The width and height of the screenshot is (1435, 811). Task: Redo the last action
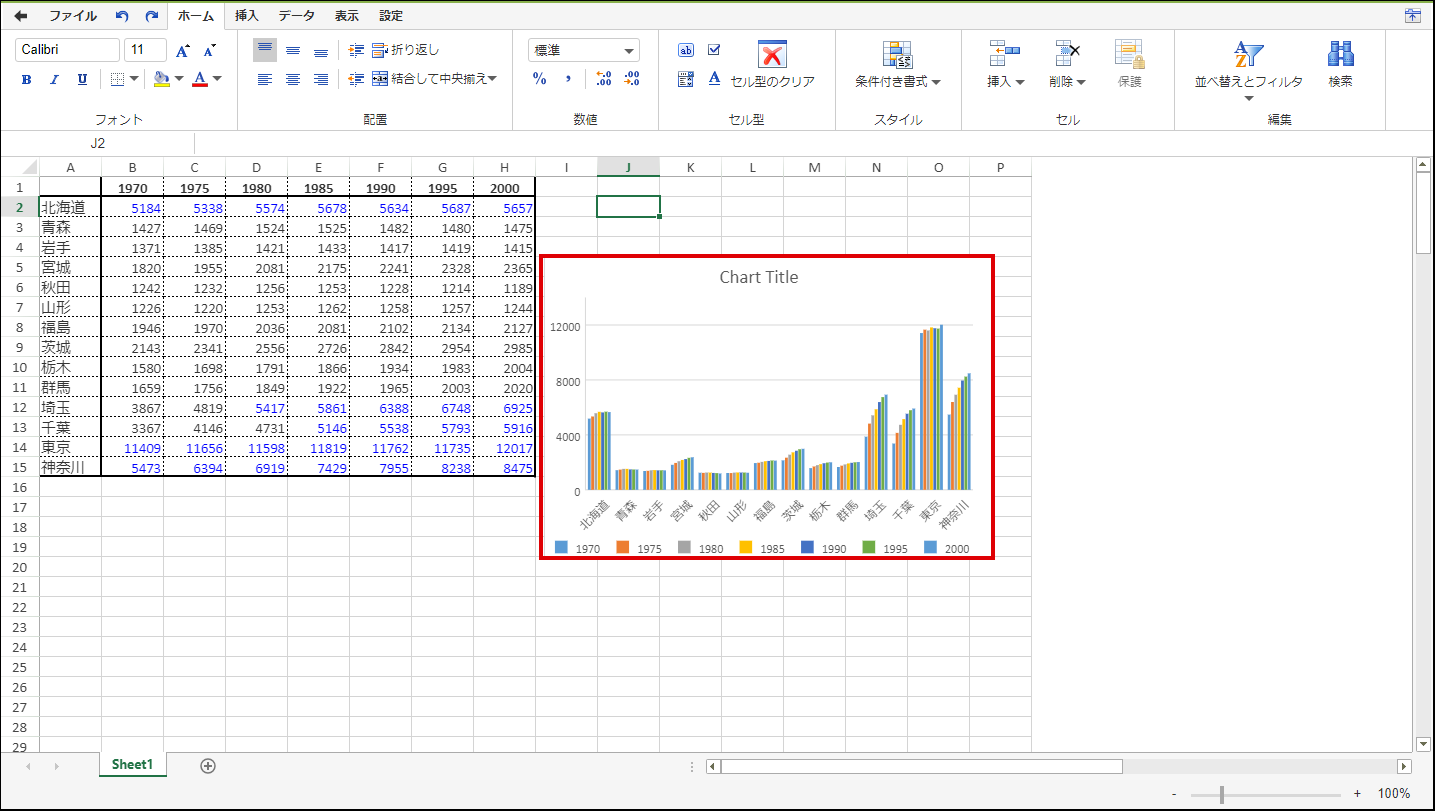click(152, 16)
